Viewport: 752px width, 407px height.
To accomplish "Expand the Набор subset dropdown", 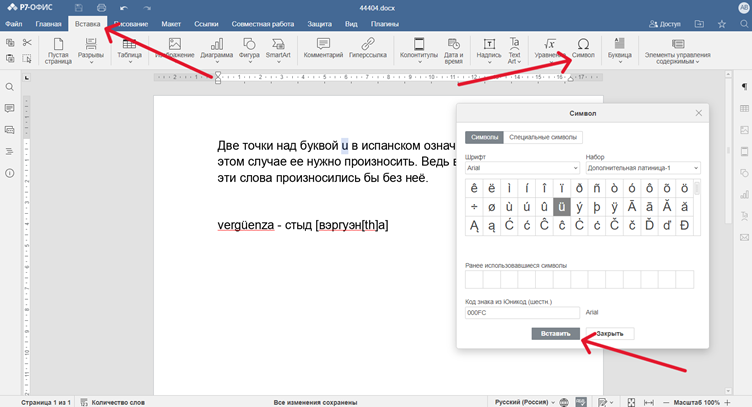I will 642,168.
